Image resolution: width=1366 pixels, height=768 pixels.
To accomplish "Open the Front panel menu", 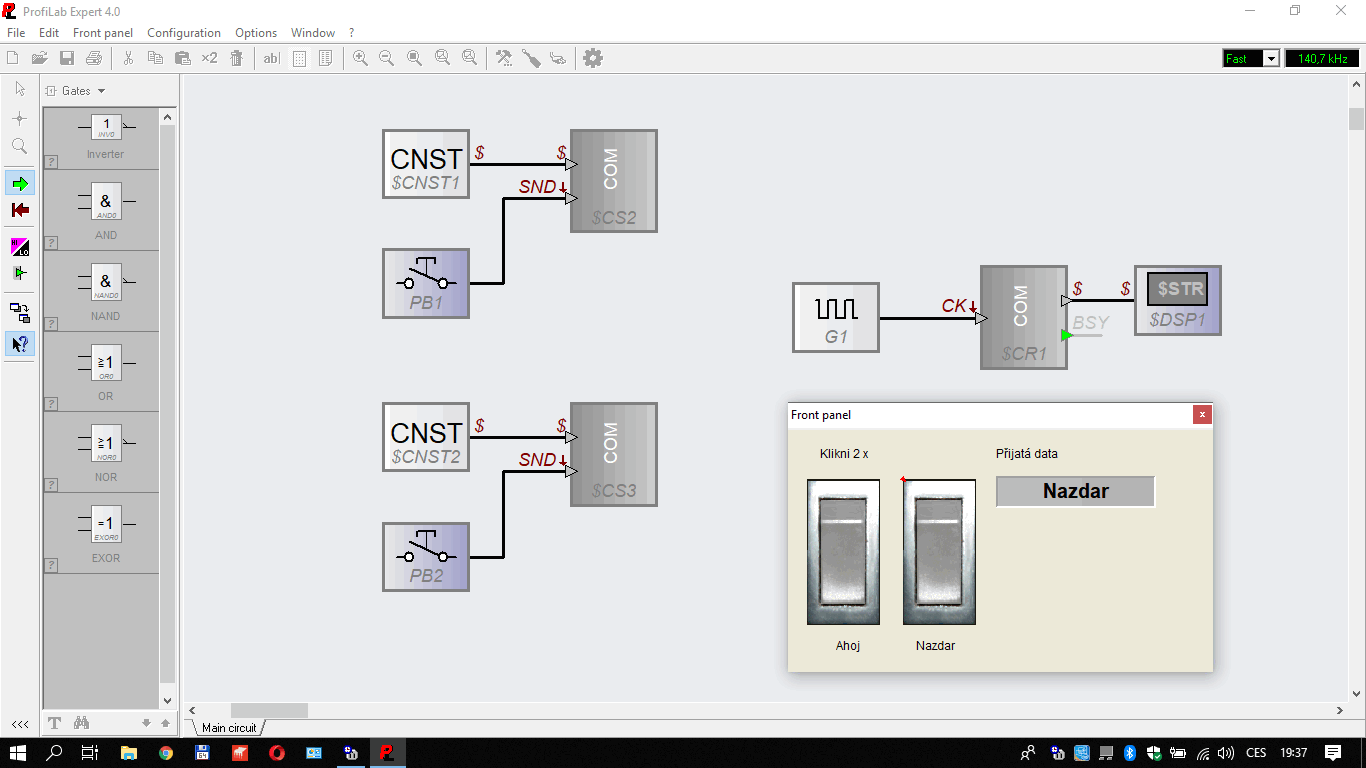I will coord(102,33).
